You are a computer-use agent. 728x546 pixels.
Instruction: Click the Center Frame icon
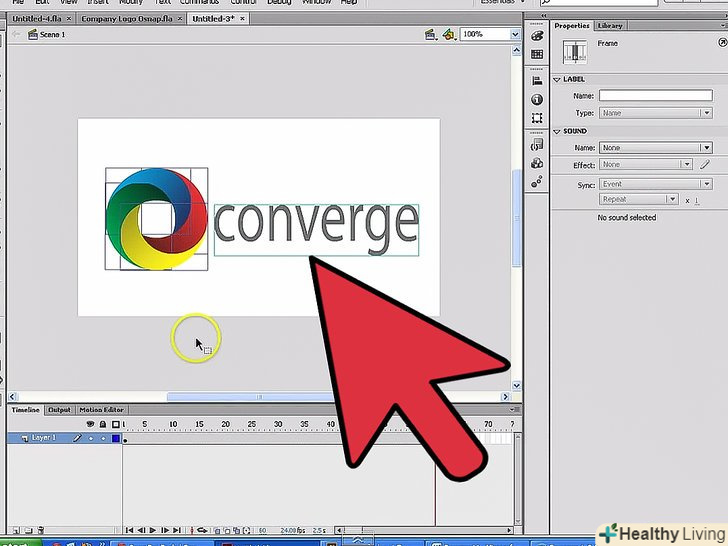coord(192,530)
